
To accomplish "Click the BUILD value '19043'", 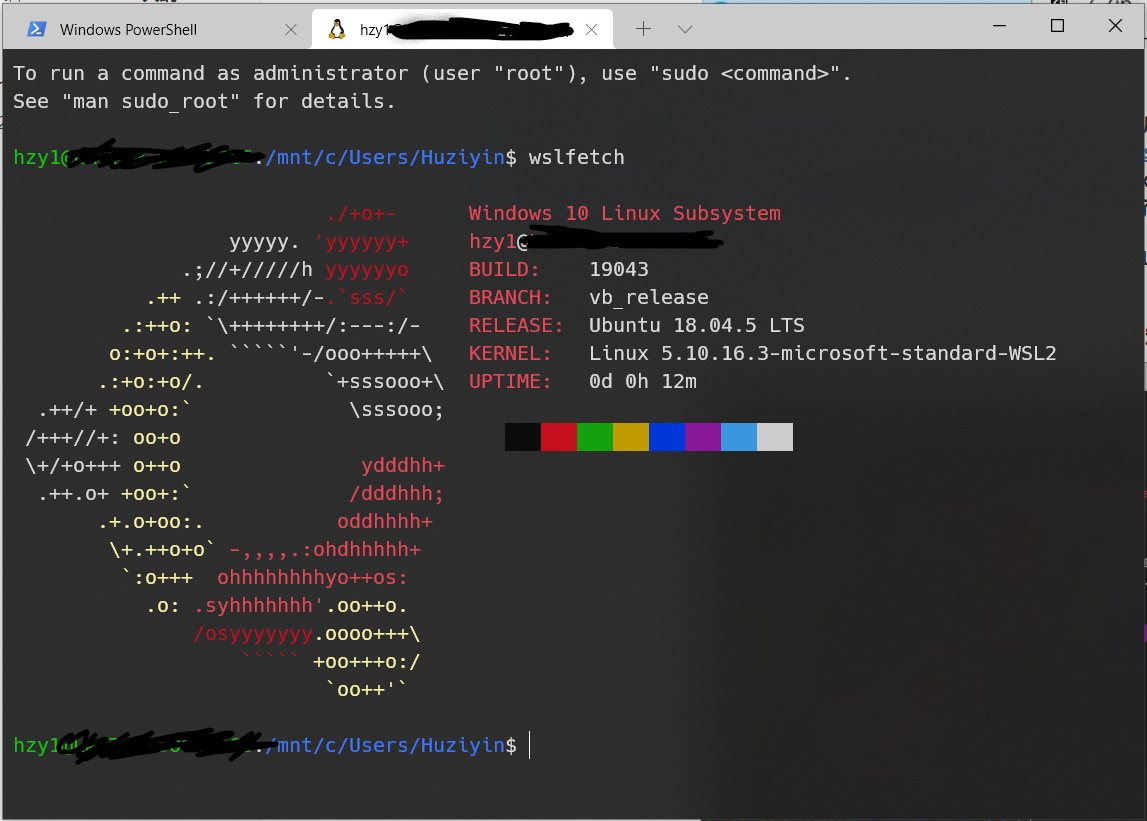I will point(619,269).
